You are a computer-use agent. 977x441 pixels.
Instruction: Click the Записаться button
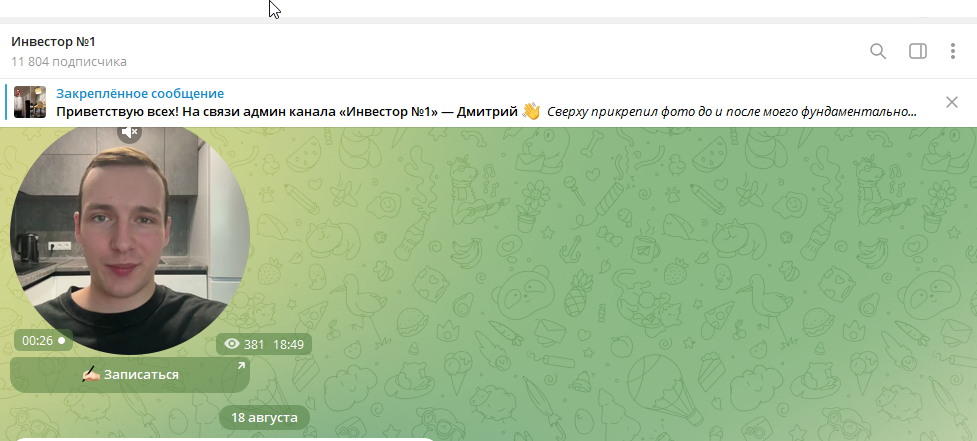[x=130, y=375]
